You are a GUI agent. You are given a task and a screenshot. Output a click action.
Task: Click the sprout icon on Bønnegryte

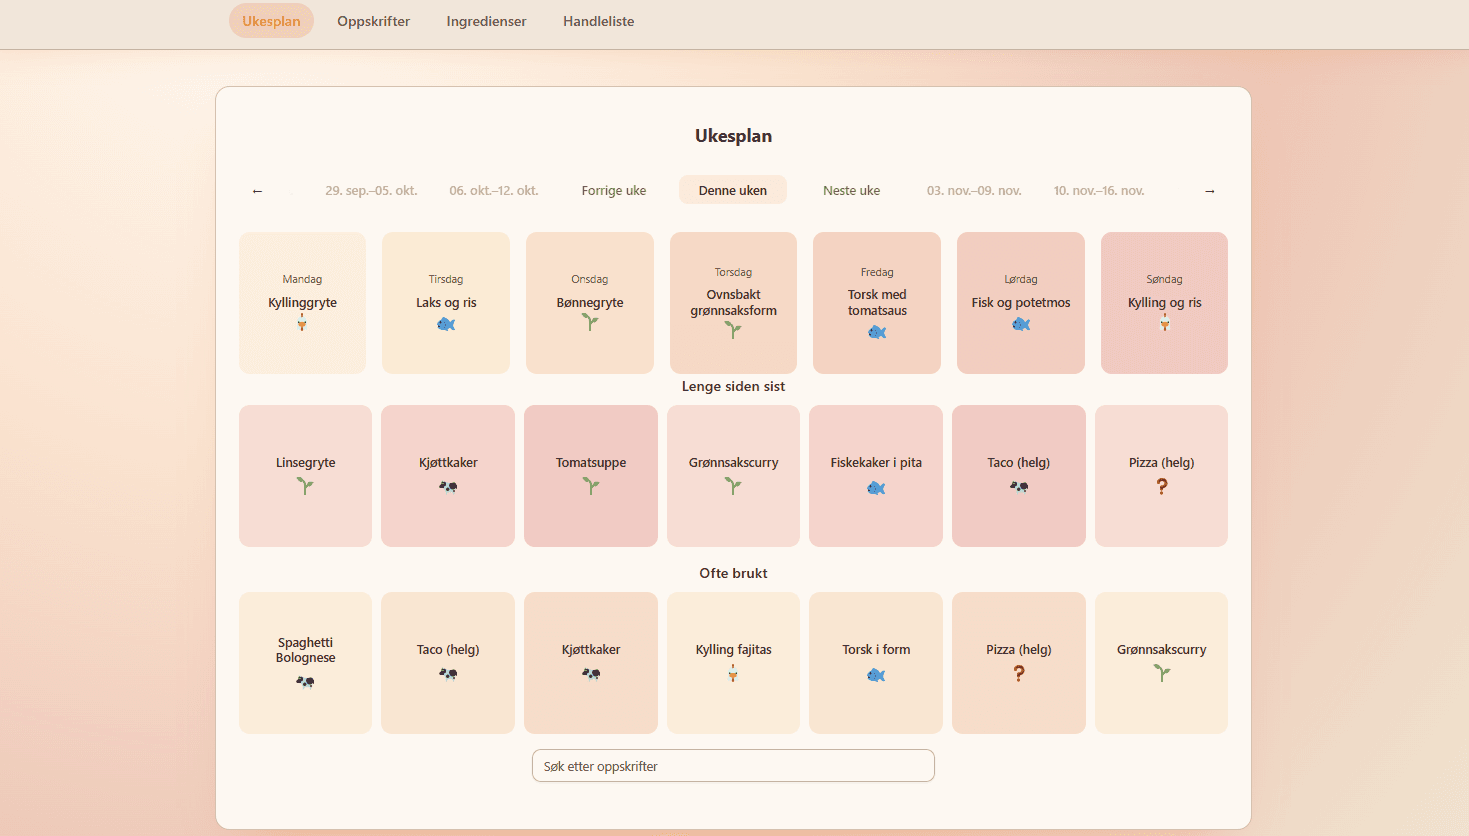(x=589, y=324)
